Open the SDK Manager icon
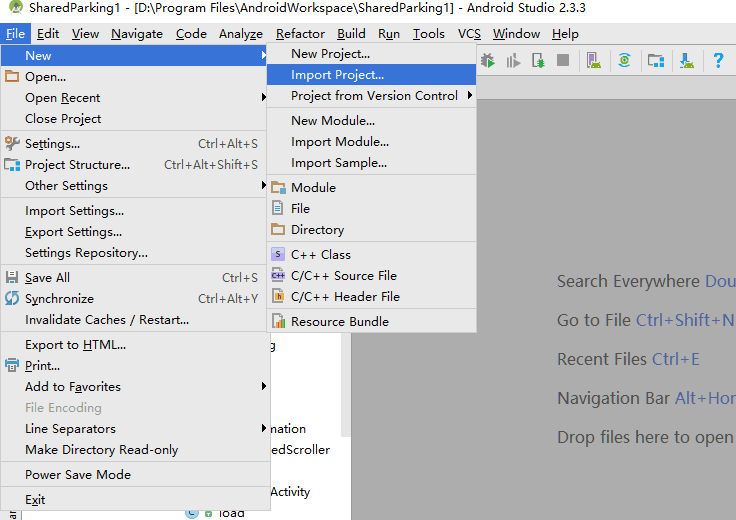This screenshot has height=520, width=736. [686, 61]
